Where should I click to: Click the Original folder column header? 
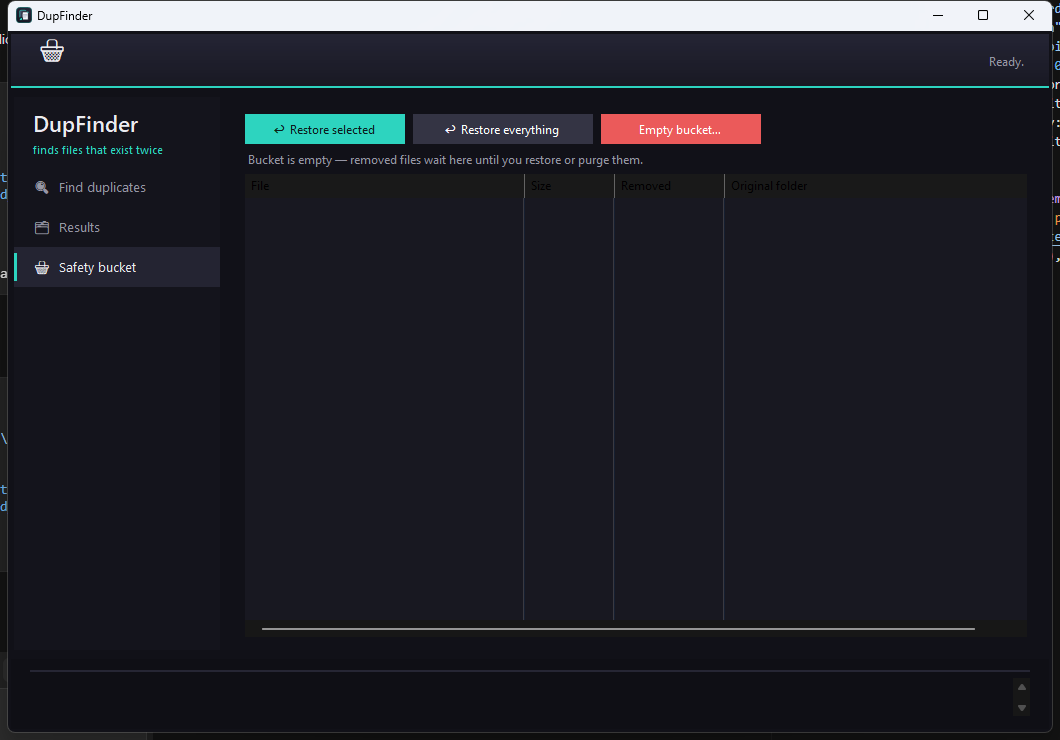875,186
